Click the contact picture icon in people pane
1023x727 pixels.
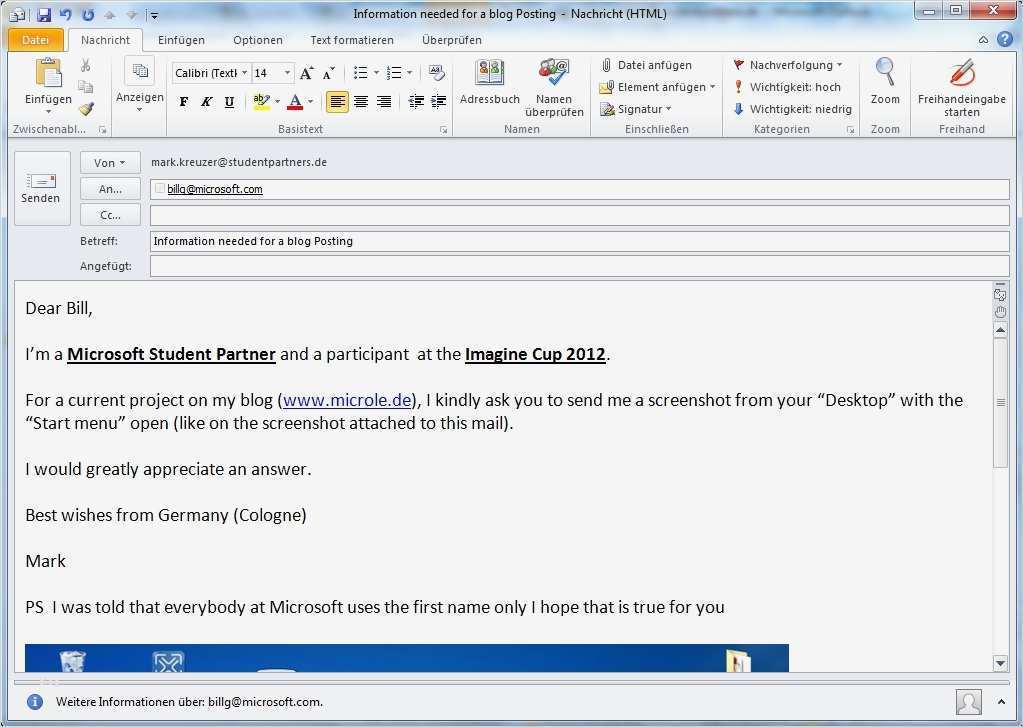[x=968, y=702]
